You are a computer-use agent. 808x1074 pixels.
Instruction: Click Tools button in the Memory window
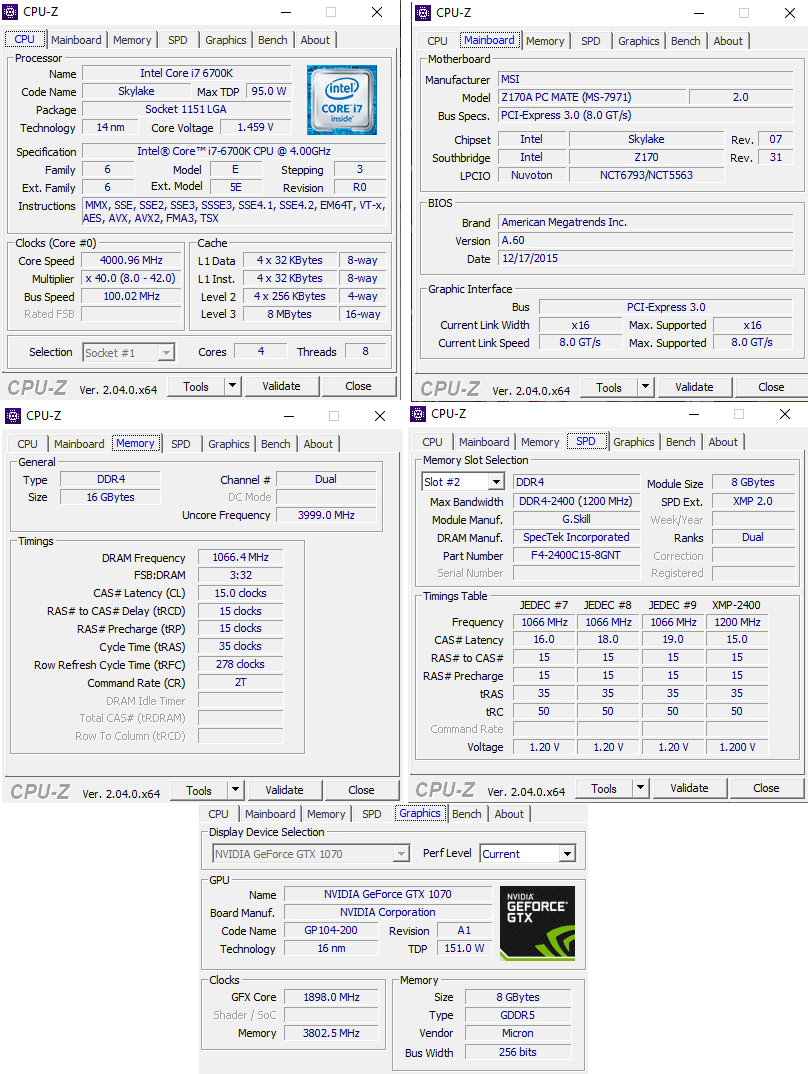point(199,790)
